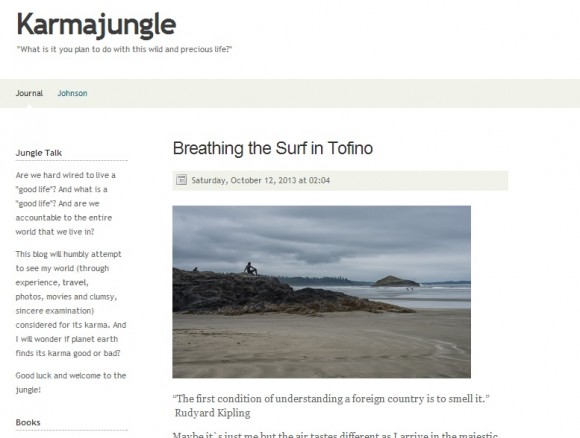Click the Rudyard Kipling attribution line
The height and width of the screenshot is (438, 580).
point(212,413)
